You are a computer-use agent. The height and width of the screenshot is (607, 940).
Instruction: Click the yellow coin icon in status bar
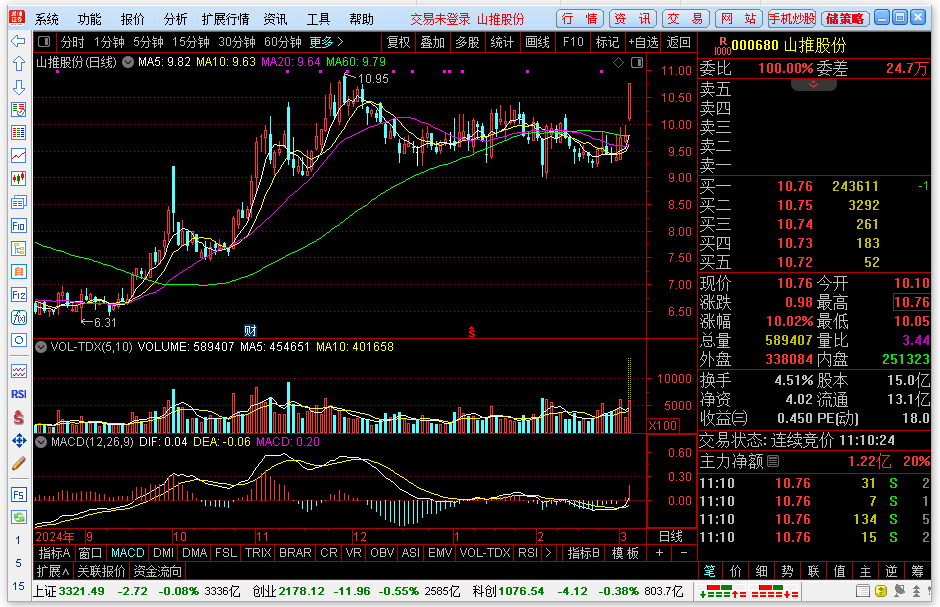881,591
